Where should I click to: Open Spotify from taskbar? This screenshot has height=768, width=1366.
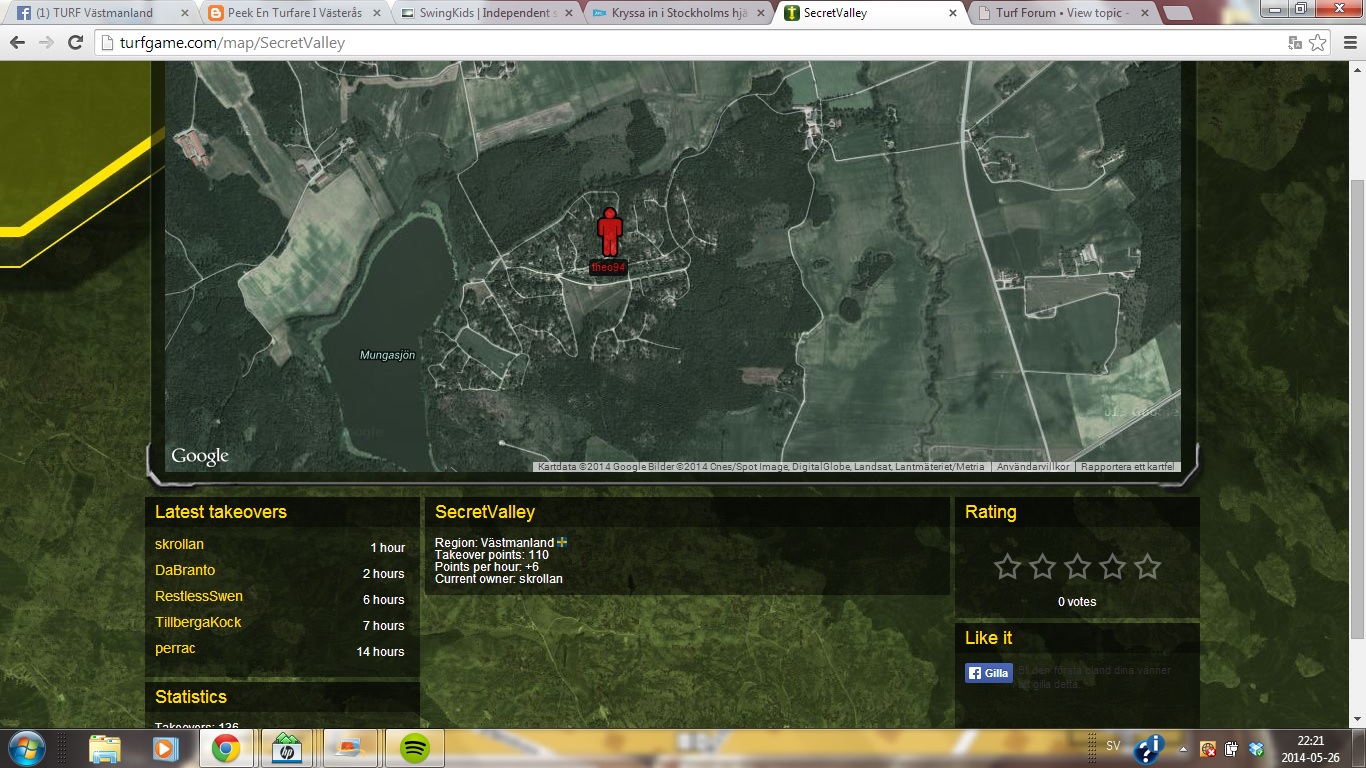pos(415,748)
